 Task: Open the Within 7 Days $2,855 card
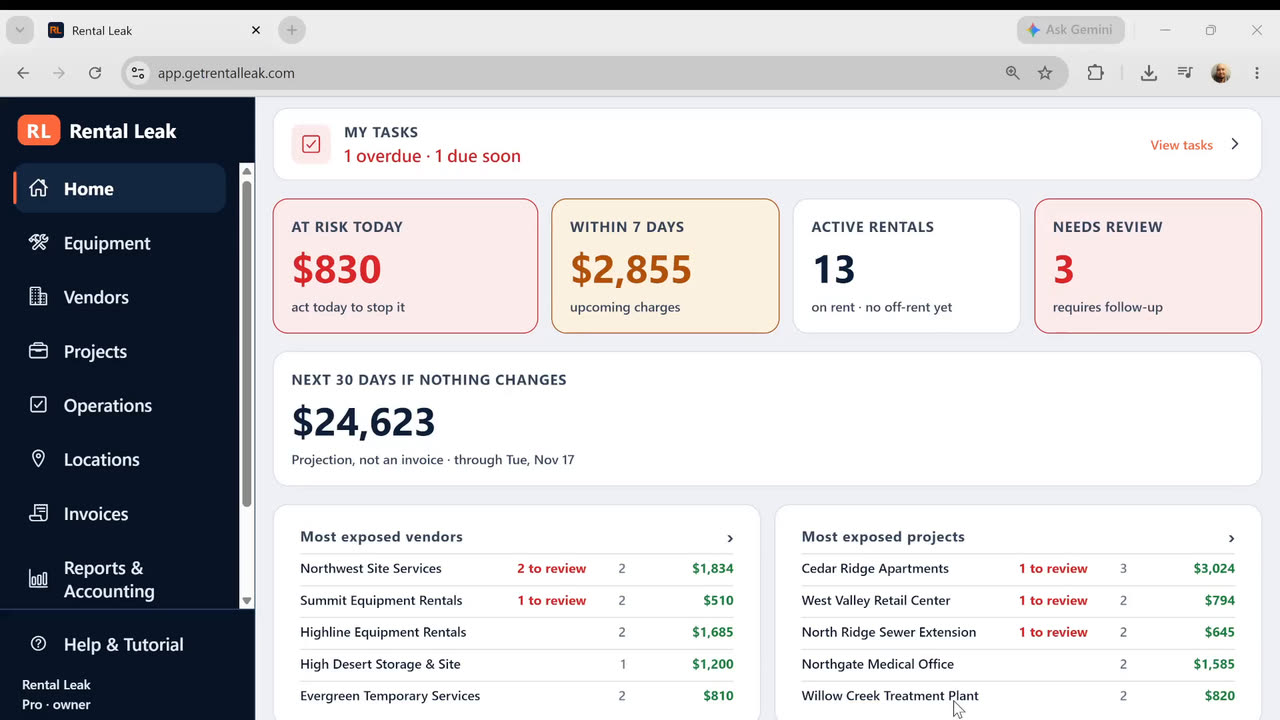665,266
